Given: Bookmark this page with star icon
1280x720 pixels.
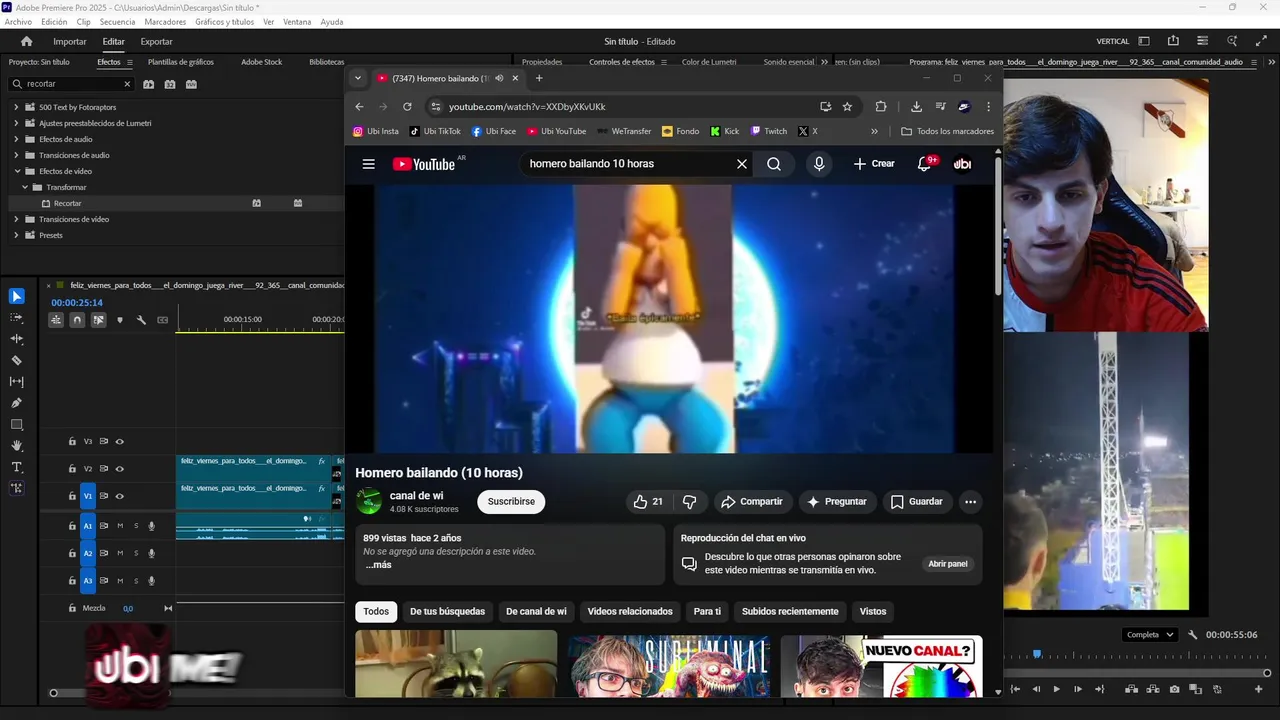Looking at the screenshot, I should click(847, 106).
